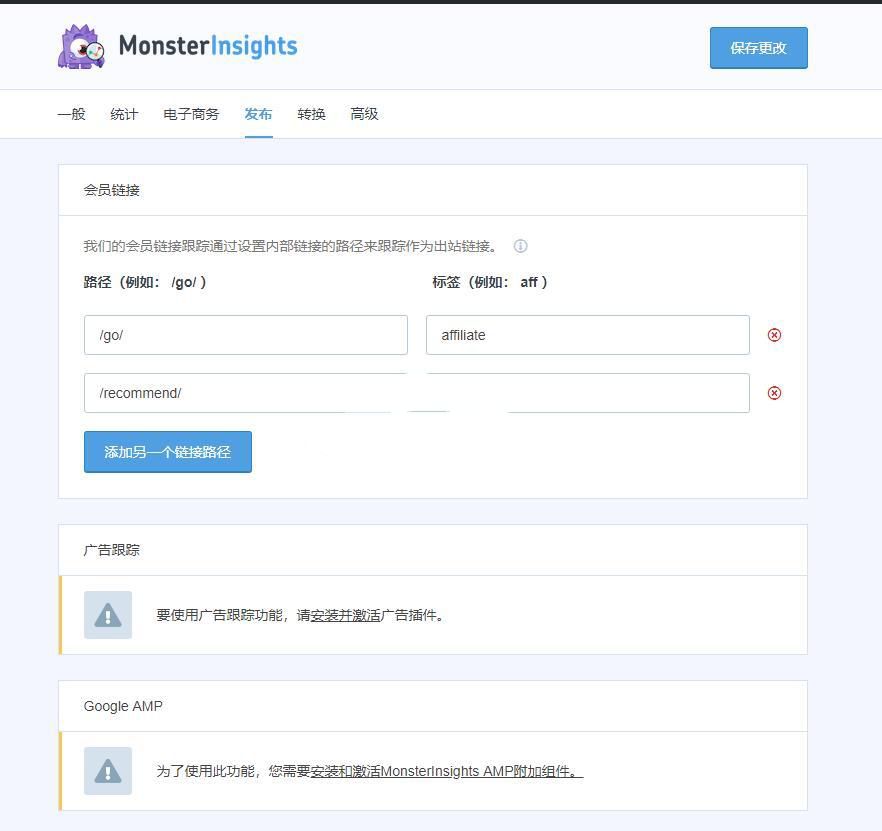Open the 安装和激活MonsterInsights AMP附加组件 link
Image resolution: width=882 pixels, height=831 pixels.
(446, 772)
